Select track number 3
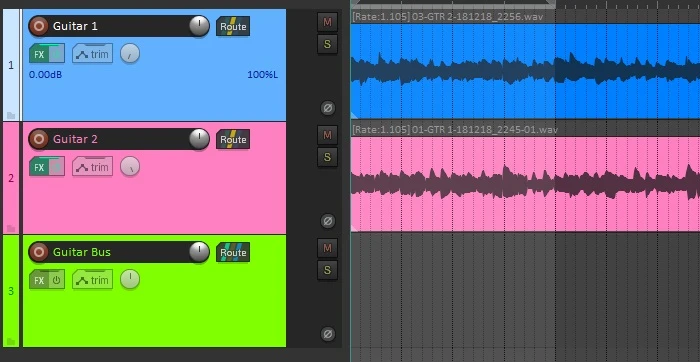 click(11, 291)
